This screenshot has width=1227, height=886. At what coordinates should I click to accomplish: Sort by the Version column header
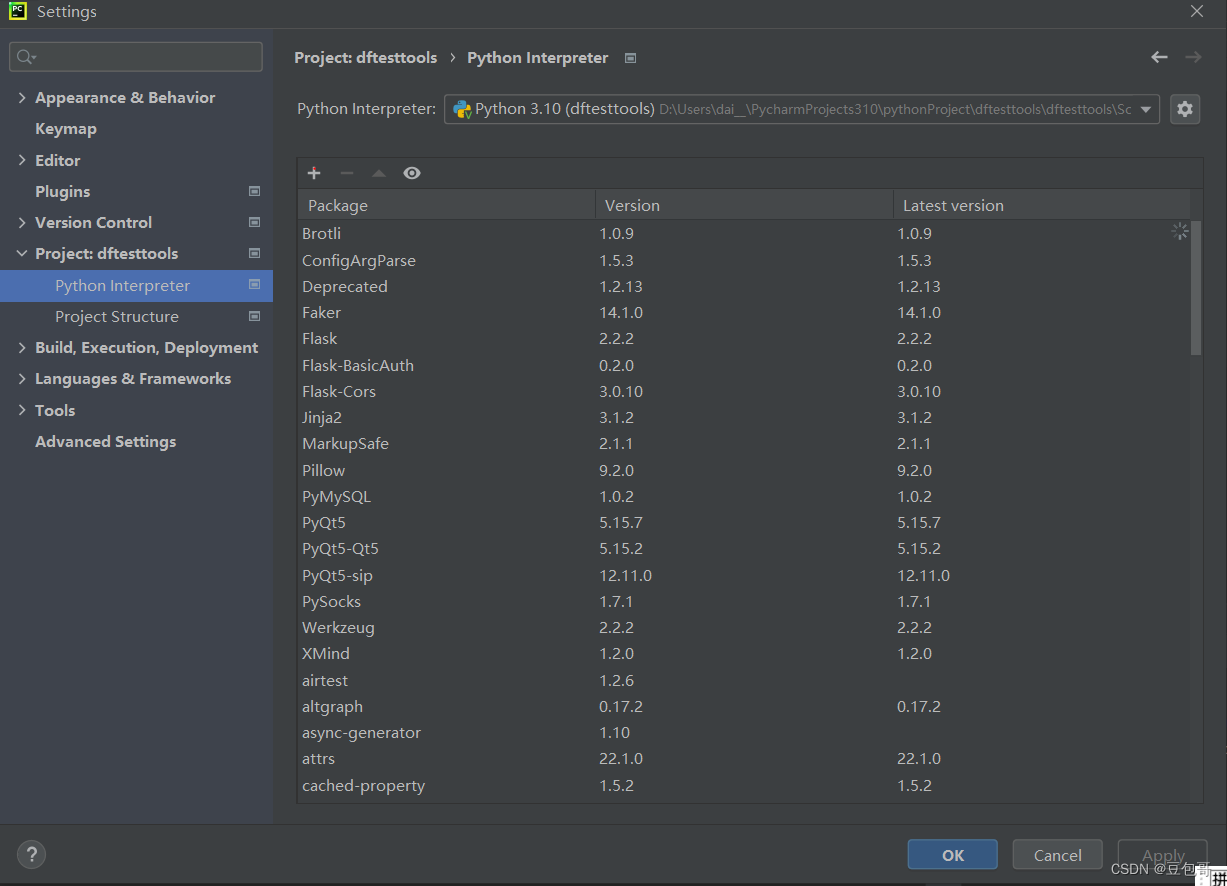click(744, 205)
